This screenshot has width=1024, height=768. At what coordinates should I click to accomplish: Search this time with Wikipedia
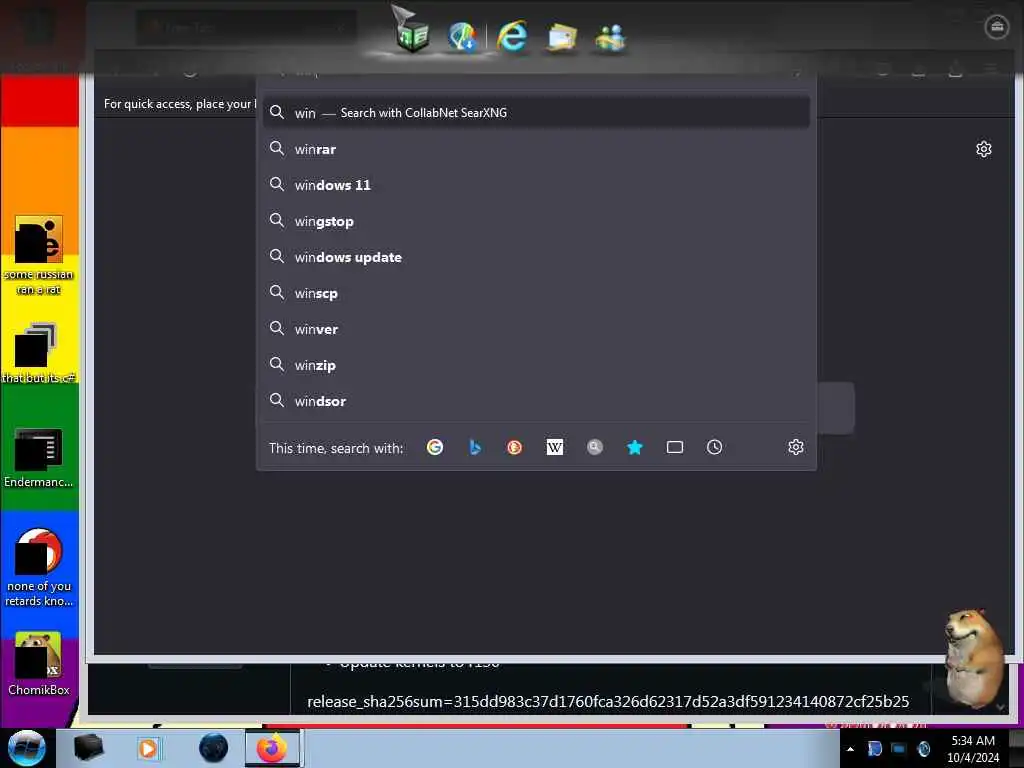click(x=554, y=447)
